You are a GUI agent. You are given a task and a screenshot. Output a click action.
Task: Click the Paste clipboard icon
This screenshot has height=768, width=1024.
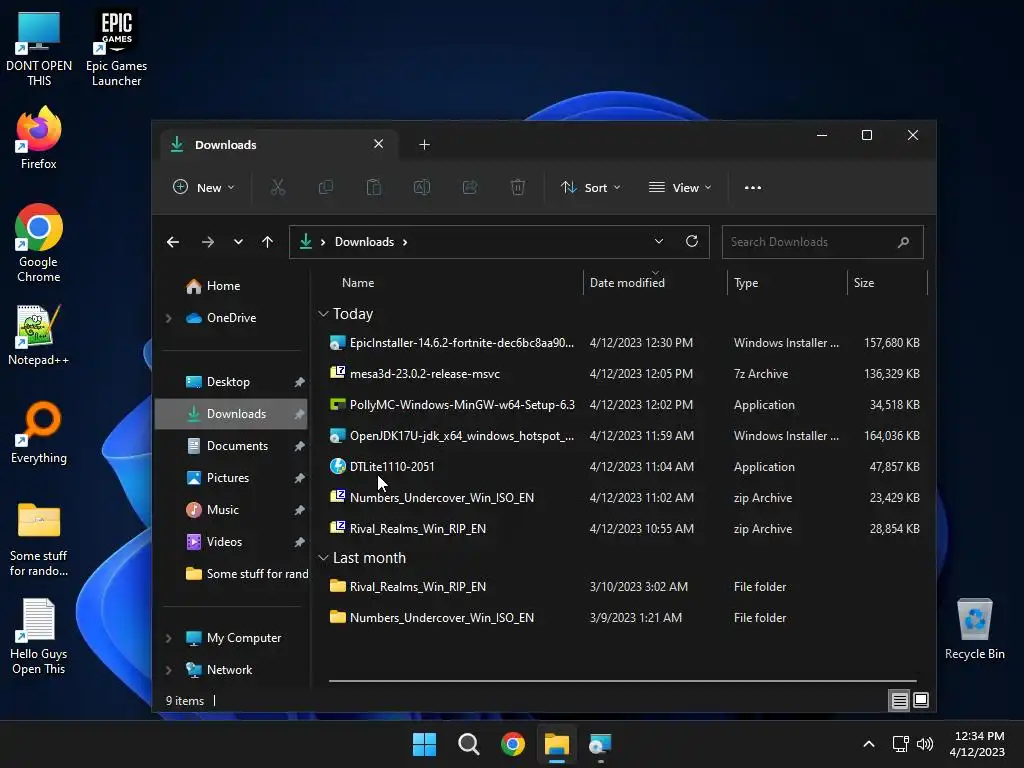[x=374, y=187]
